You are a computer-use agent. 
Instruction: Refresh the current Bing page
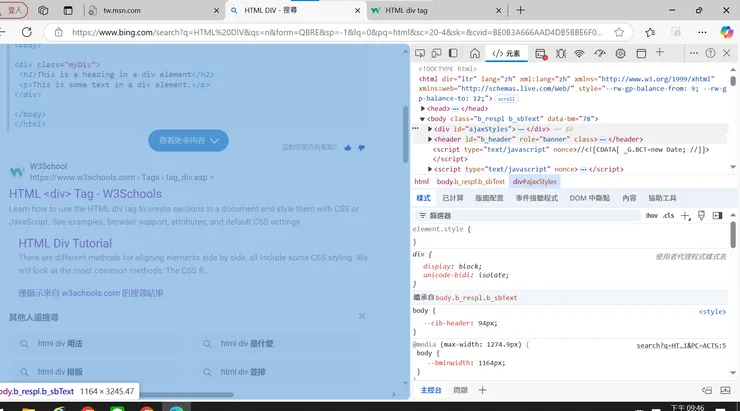click(x=27, y=32)
